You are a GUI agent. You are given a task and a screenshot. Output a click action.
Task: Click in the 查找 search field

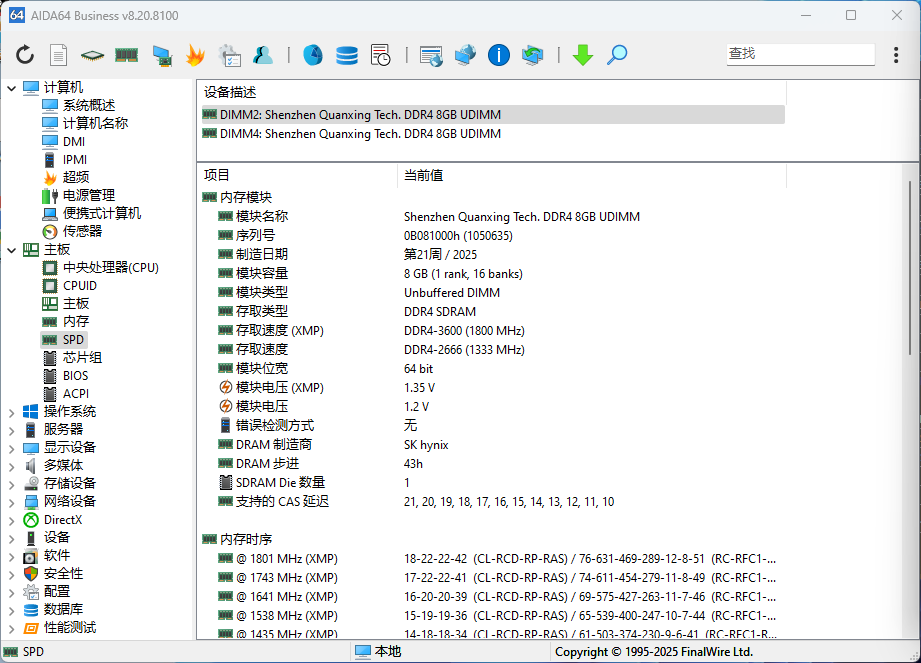point(801,54)
